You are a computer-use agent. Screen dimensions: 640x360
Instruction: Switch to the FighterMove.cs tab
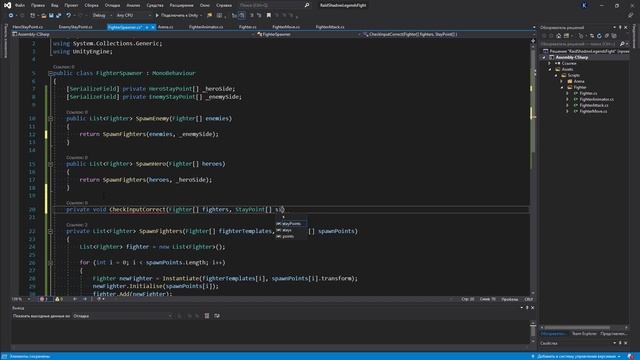click(x=286, y=27)
